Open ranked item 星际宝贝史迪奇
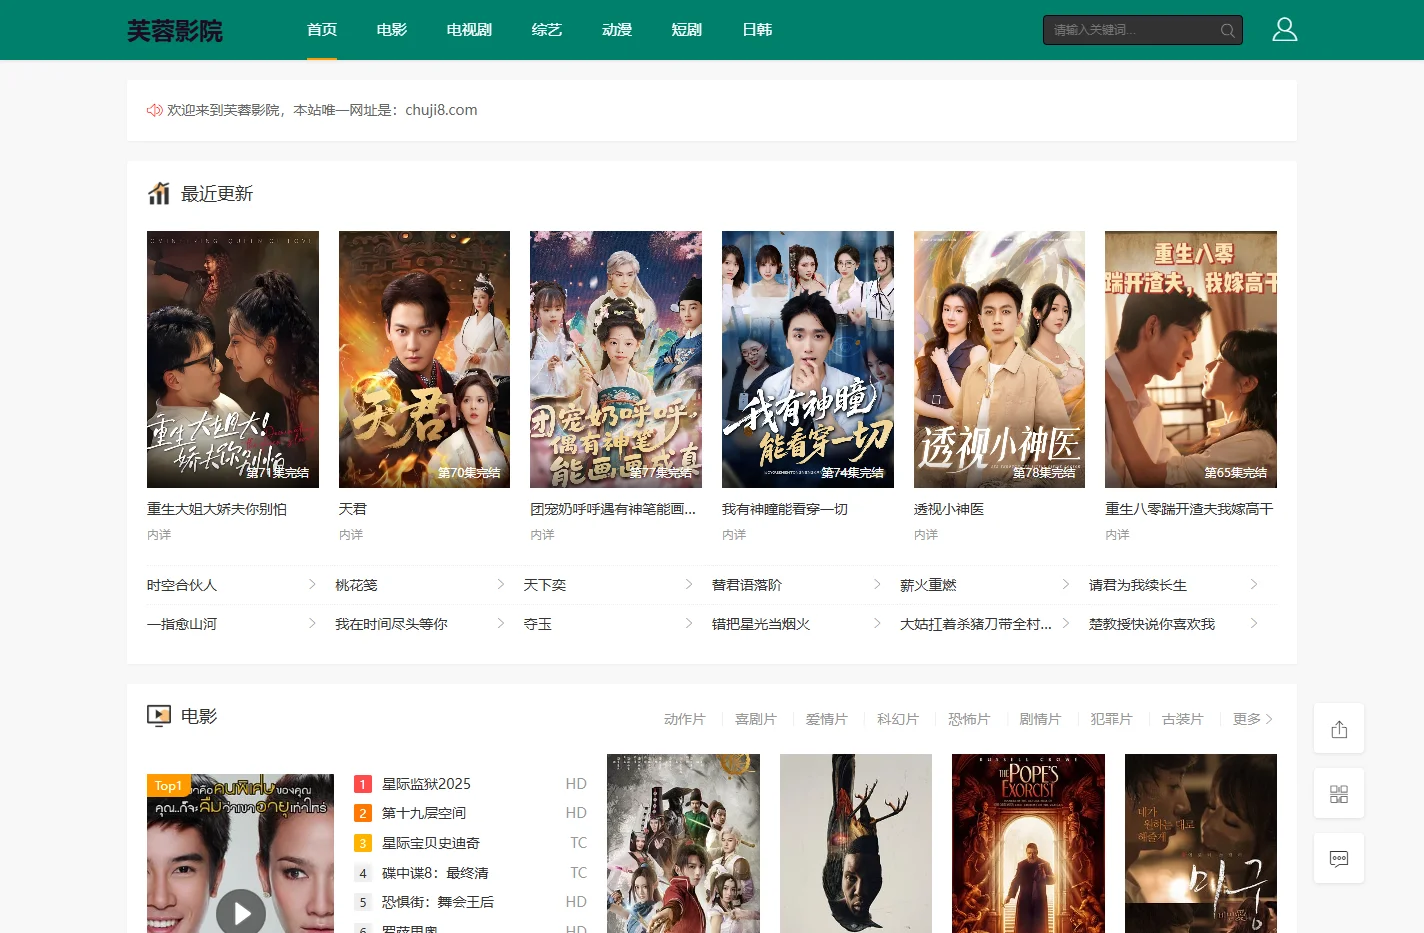This screenshot has height=933, width=1424. click(431, 843)
